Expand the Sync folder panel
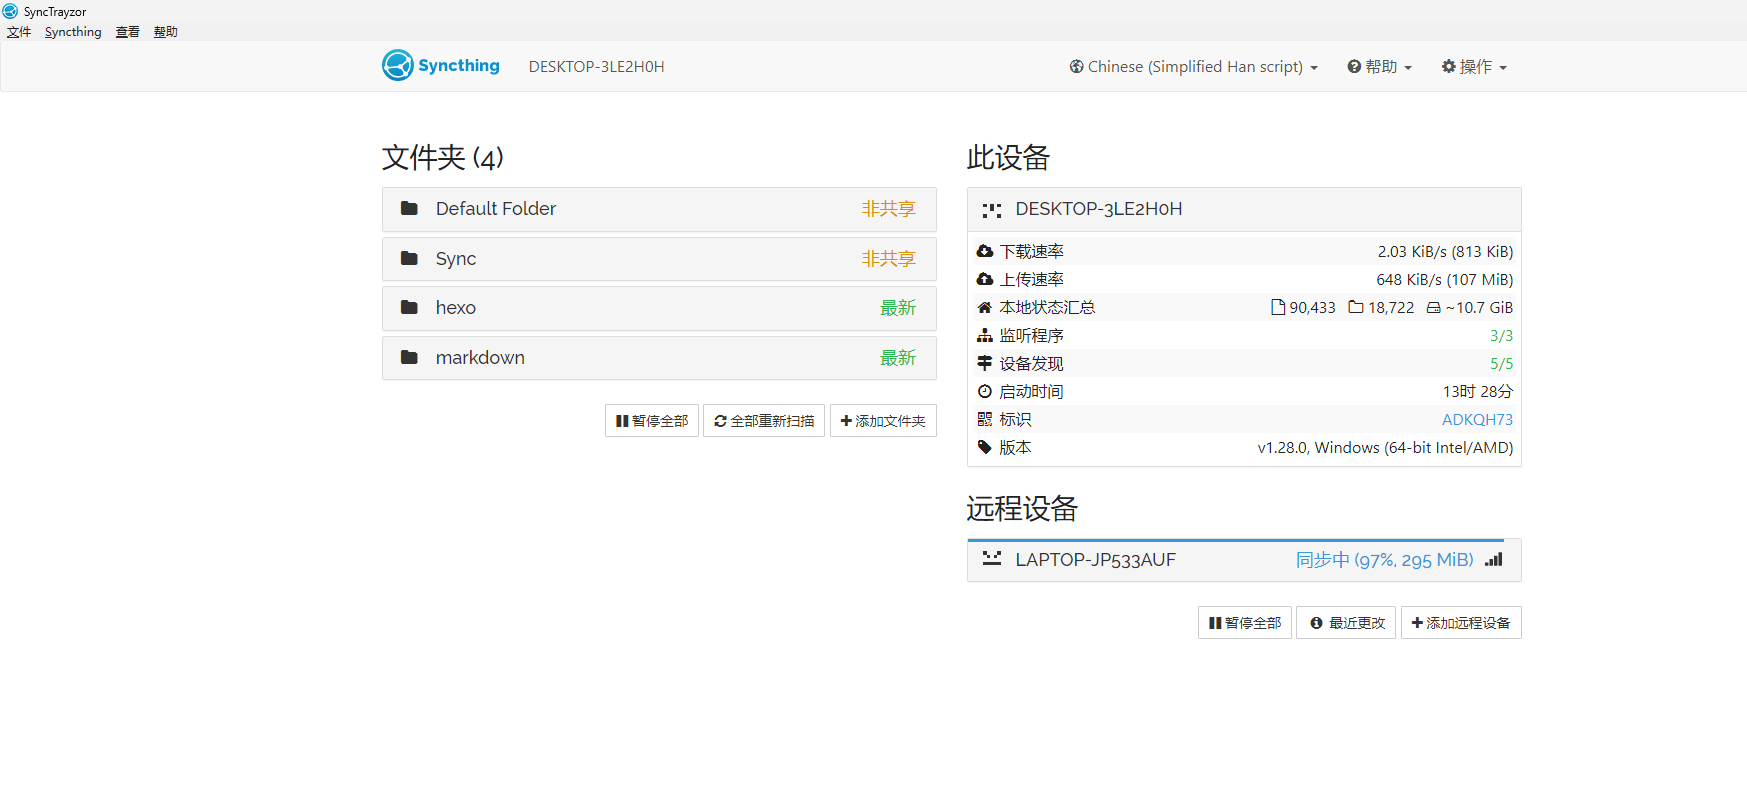This screenshot has width=1747, height=809. coord(659,259)
